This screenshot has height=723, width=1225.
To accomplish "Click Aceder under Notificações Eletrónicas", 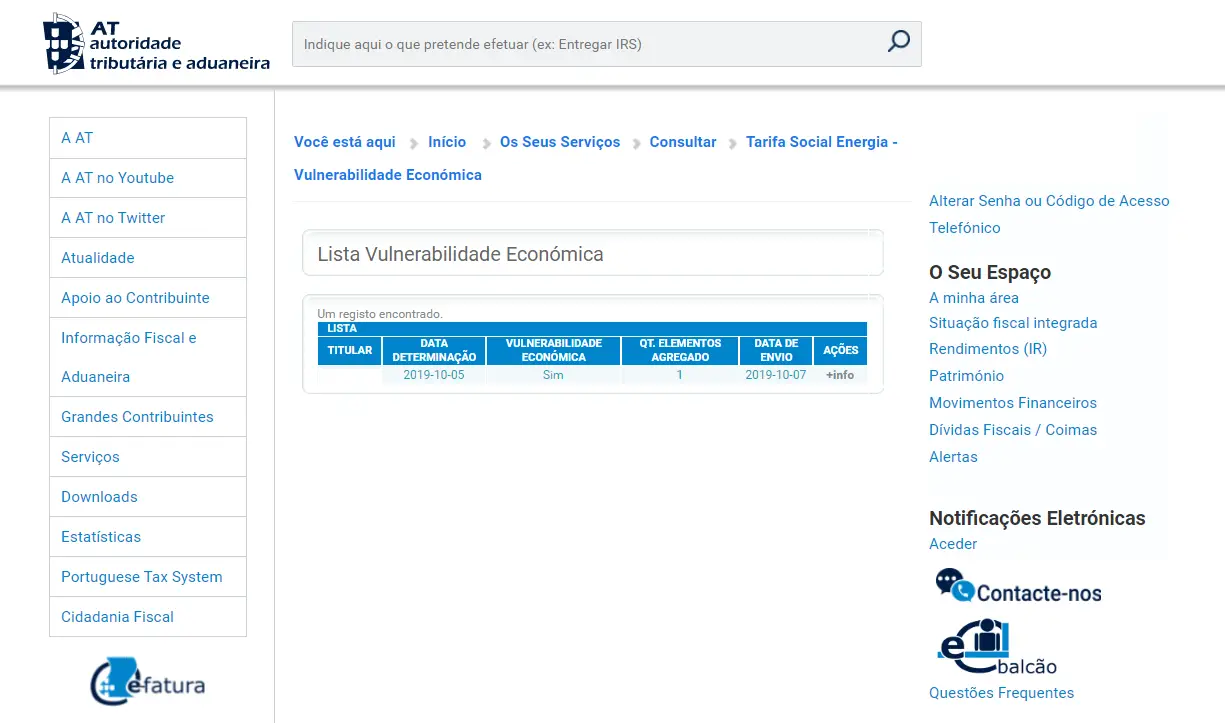I will [953, 544].
